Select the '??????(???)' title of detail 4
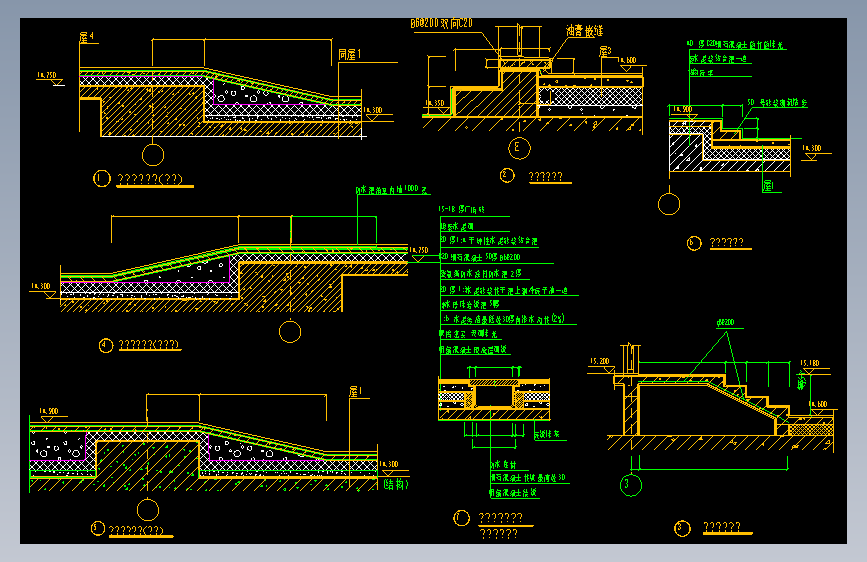Viewport: 867px width, 562px height. 149,345
